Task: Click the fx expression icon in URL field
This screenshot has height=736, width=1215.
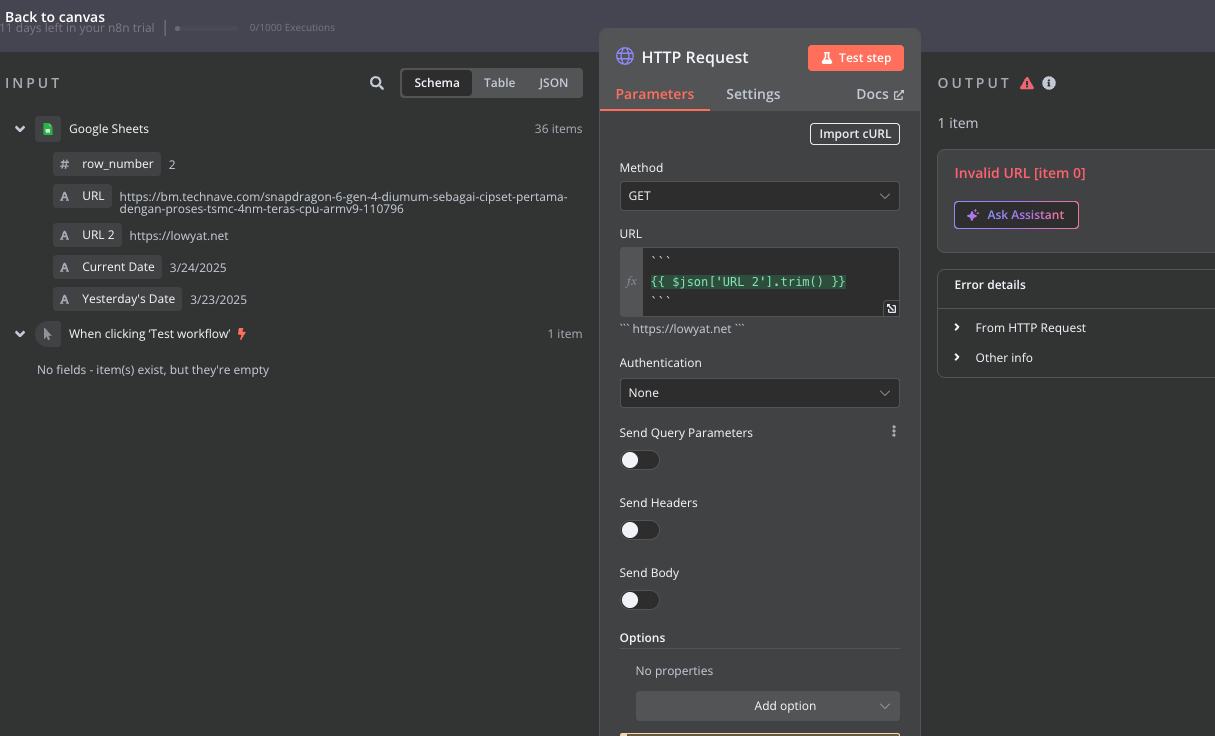Action: pos(631,282)
